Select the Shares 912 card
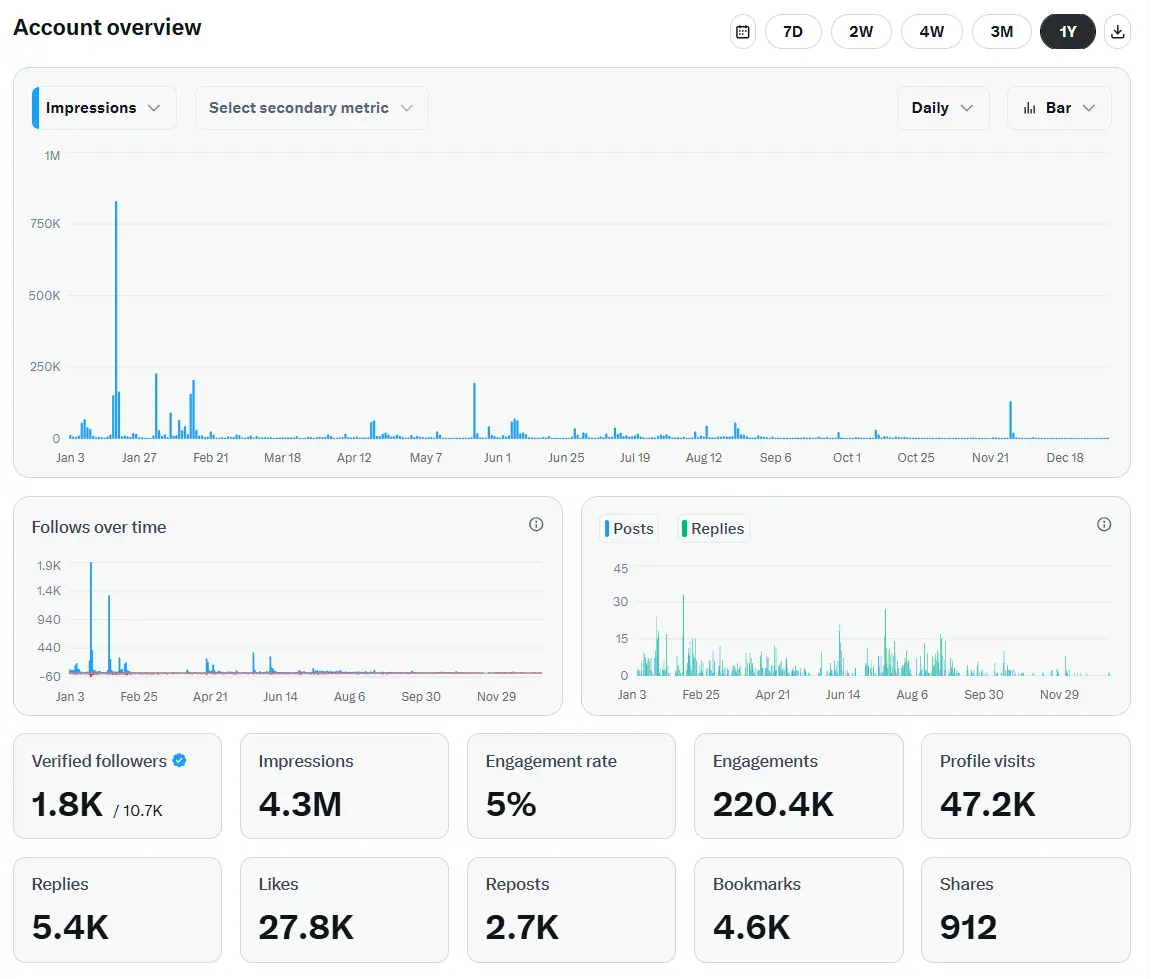 (x=1026, y=910)
